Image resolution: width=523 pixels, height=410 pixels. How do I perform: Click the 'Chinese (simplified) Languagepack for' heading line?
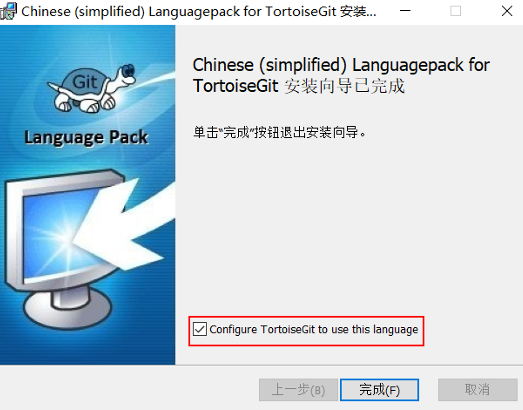point(341,65)
